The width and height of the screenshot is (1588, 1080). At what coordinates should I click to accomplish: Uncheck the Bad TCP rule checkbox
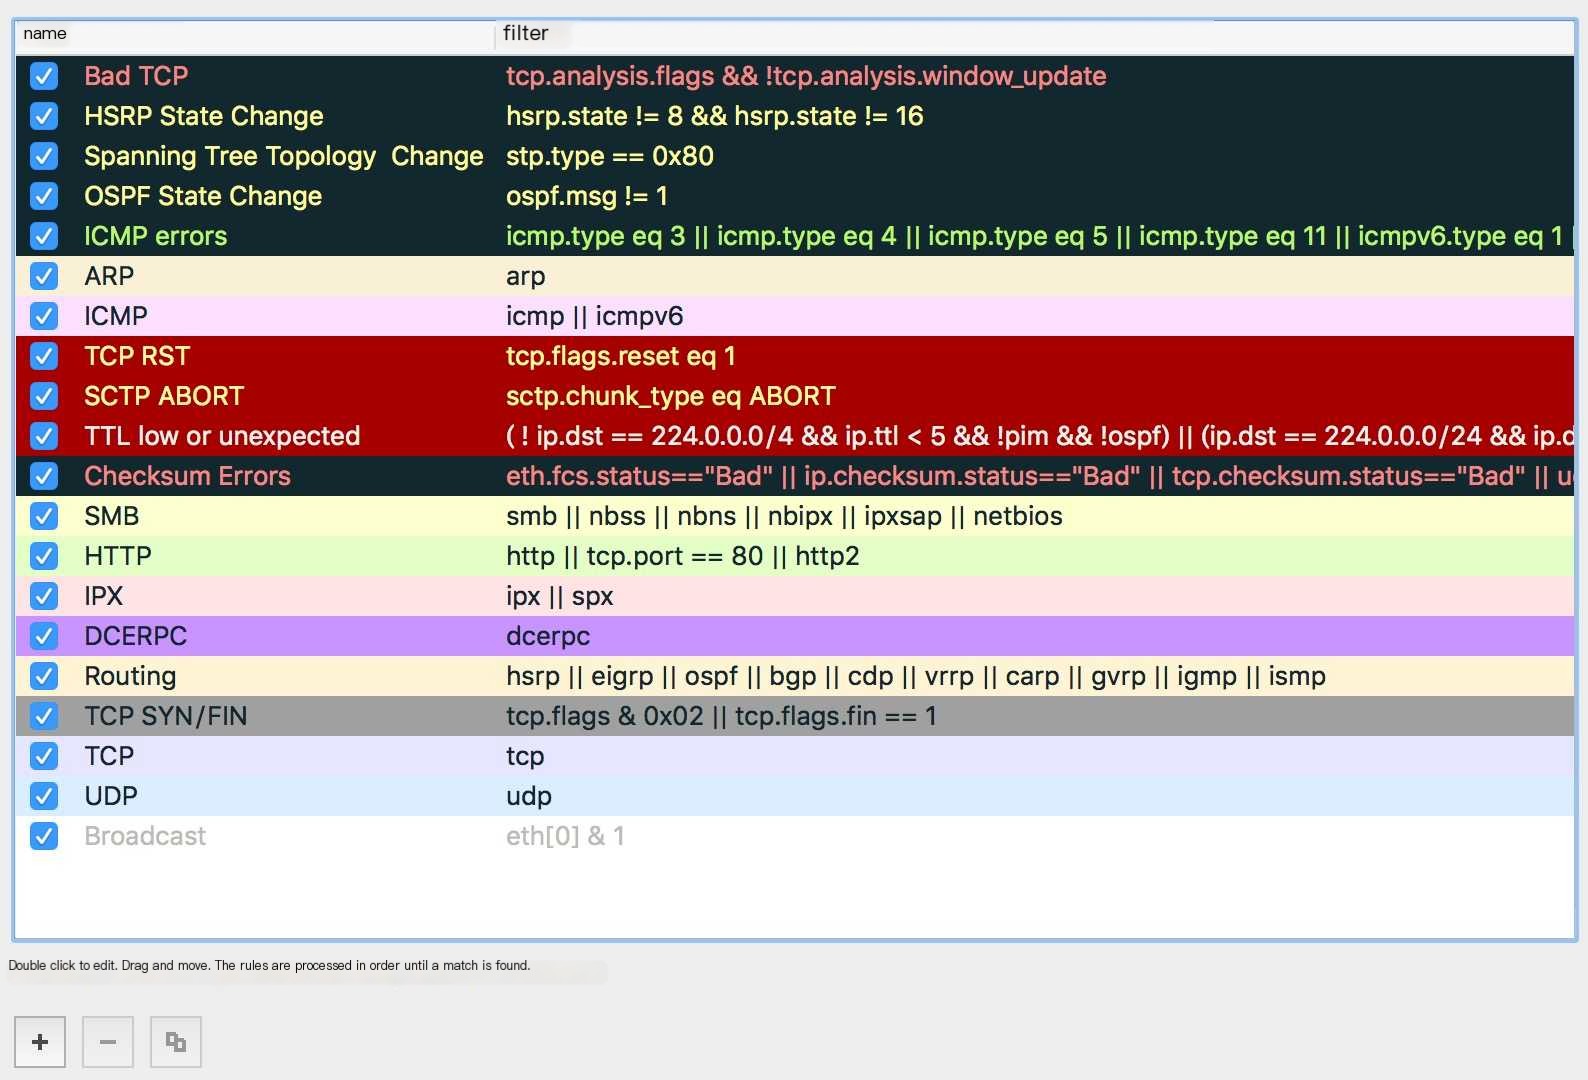[x=44, y=76]
